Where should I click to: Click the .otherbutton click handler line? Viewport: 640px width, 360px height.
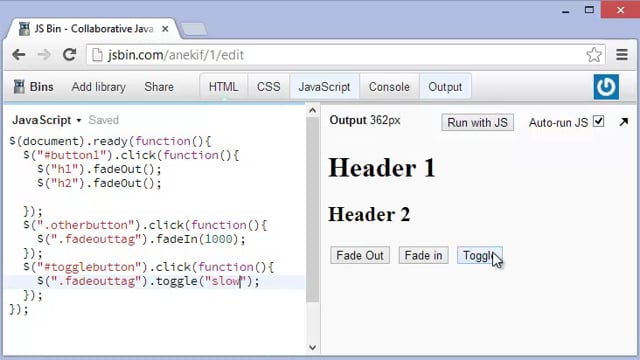click(x=145, y=225)
